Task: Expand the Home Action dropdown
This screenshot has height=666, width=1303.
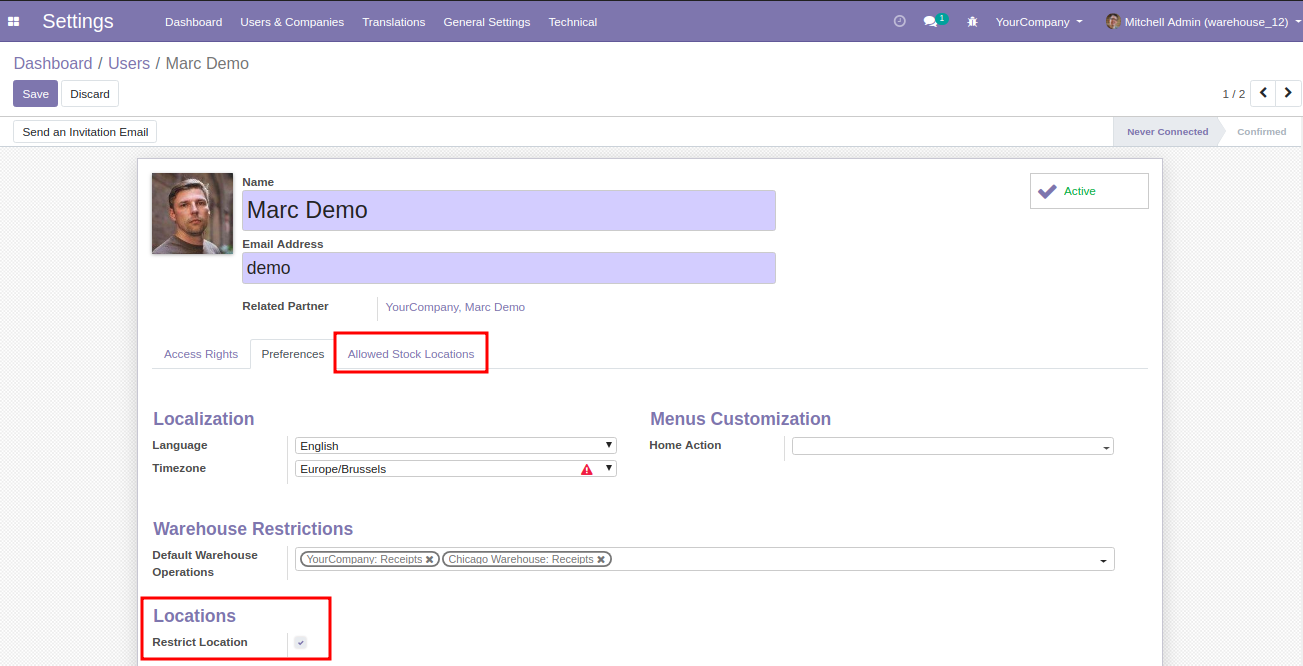Action: [x=952, y=447]
